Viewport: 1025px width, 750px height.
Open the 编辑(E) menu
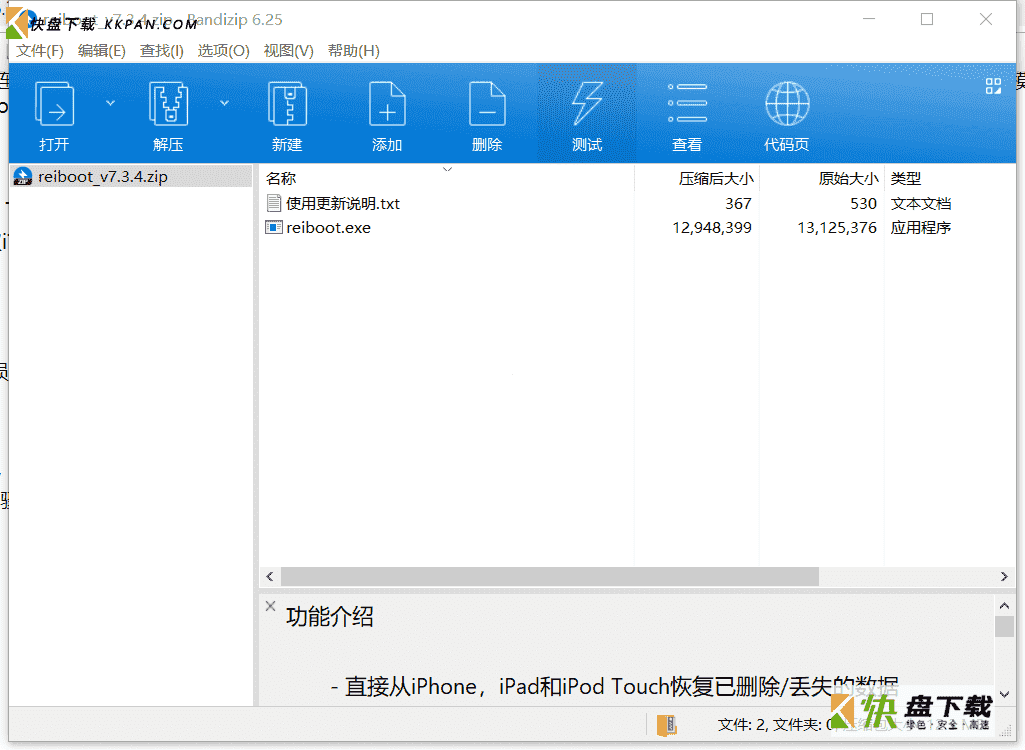click(101, 50)
